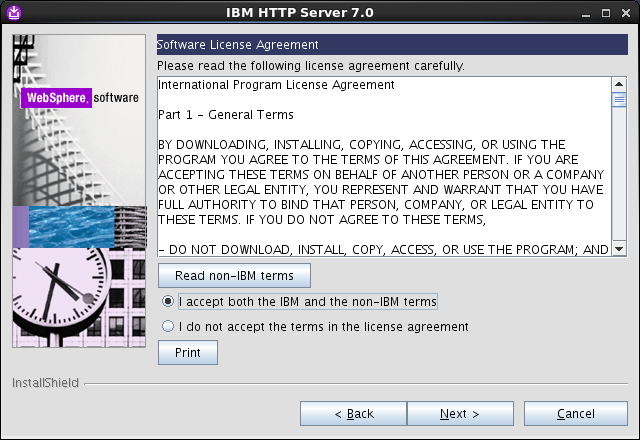Click the scrollbar thumb of license text
Screen dimensions: 640x440
(x=619, y=100)
